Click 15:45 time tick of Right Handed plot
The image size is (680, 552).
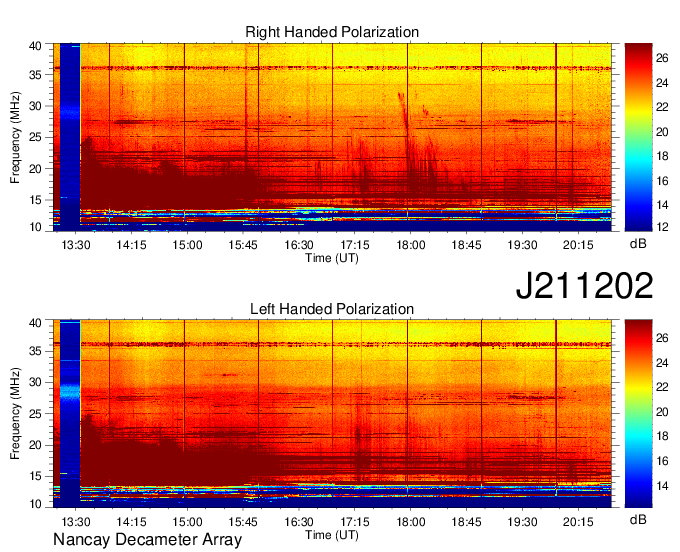(243, 245)
